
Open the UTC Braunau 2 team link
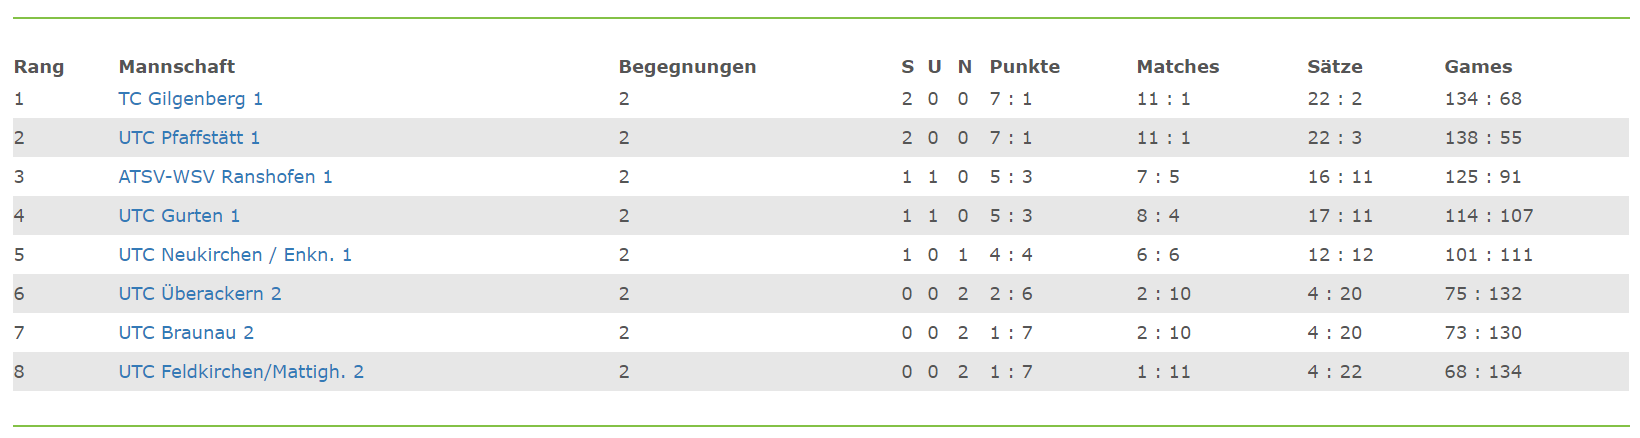click(186, 333)
